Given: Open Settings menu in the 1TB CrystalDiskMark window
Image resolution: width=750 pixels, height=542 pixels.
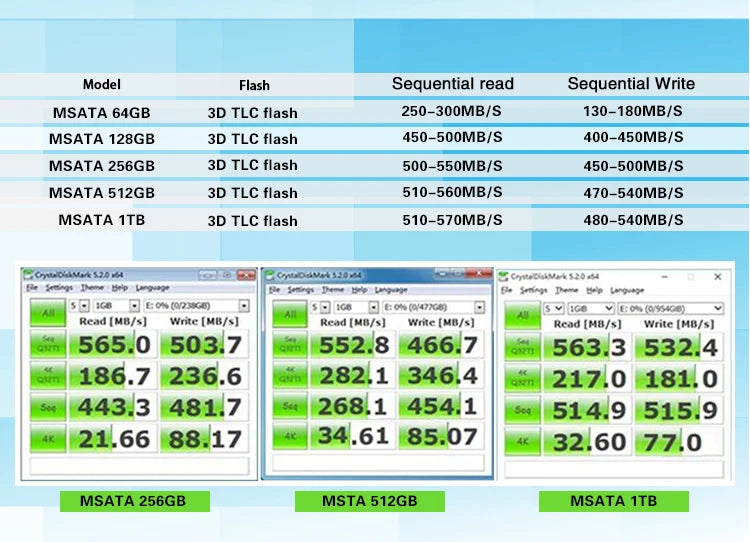Looking at the screenshot, I should point(533,290).
